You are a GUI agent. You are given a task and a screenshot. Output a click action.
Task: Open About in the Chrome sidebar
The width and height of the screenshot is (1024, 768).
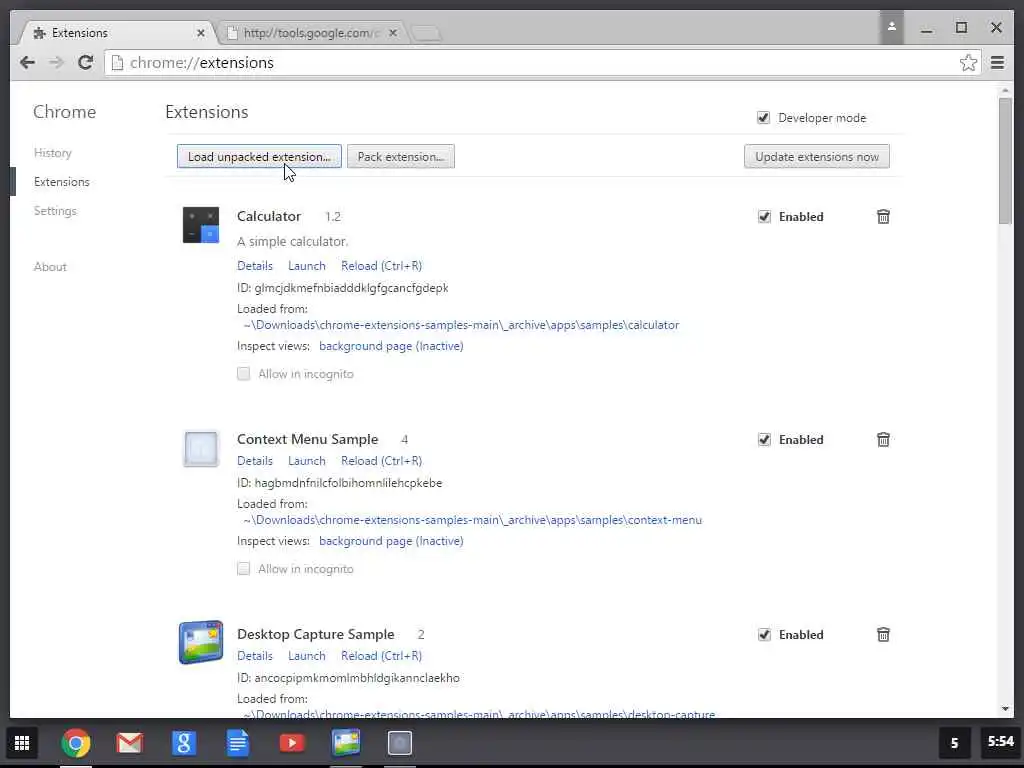pyautogui.click(x=50, y=266)
